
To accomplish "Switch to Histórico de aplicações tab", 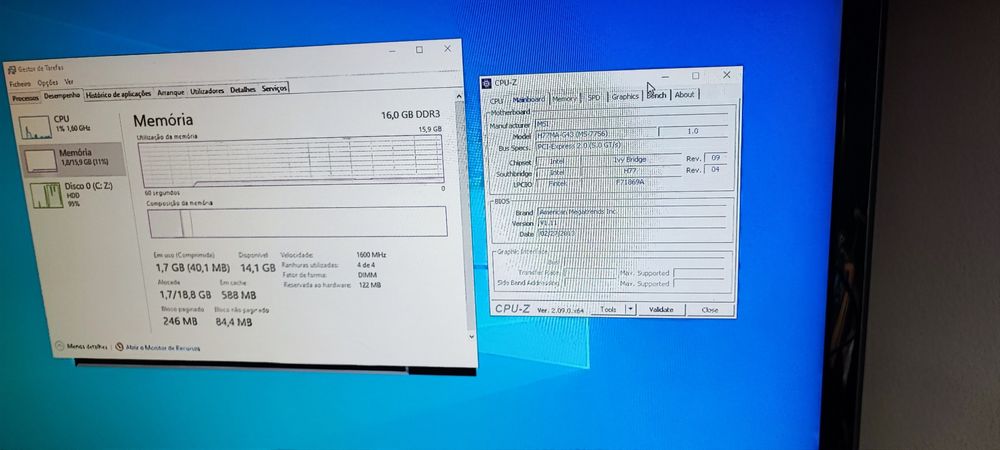I will coord(119,94).
